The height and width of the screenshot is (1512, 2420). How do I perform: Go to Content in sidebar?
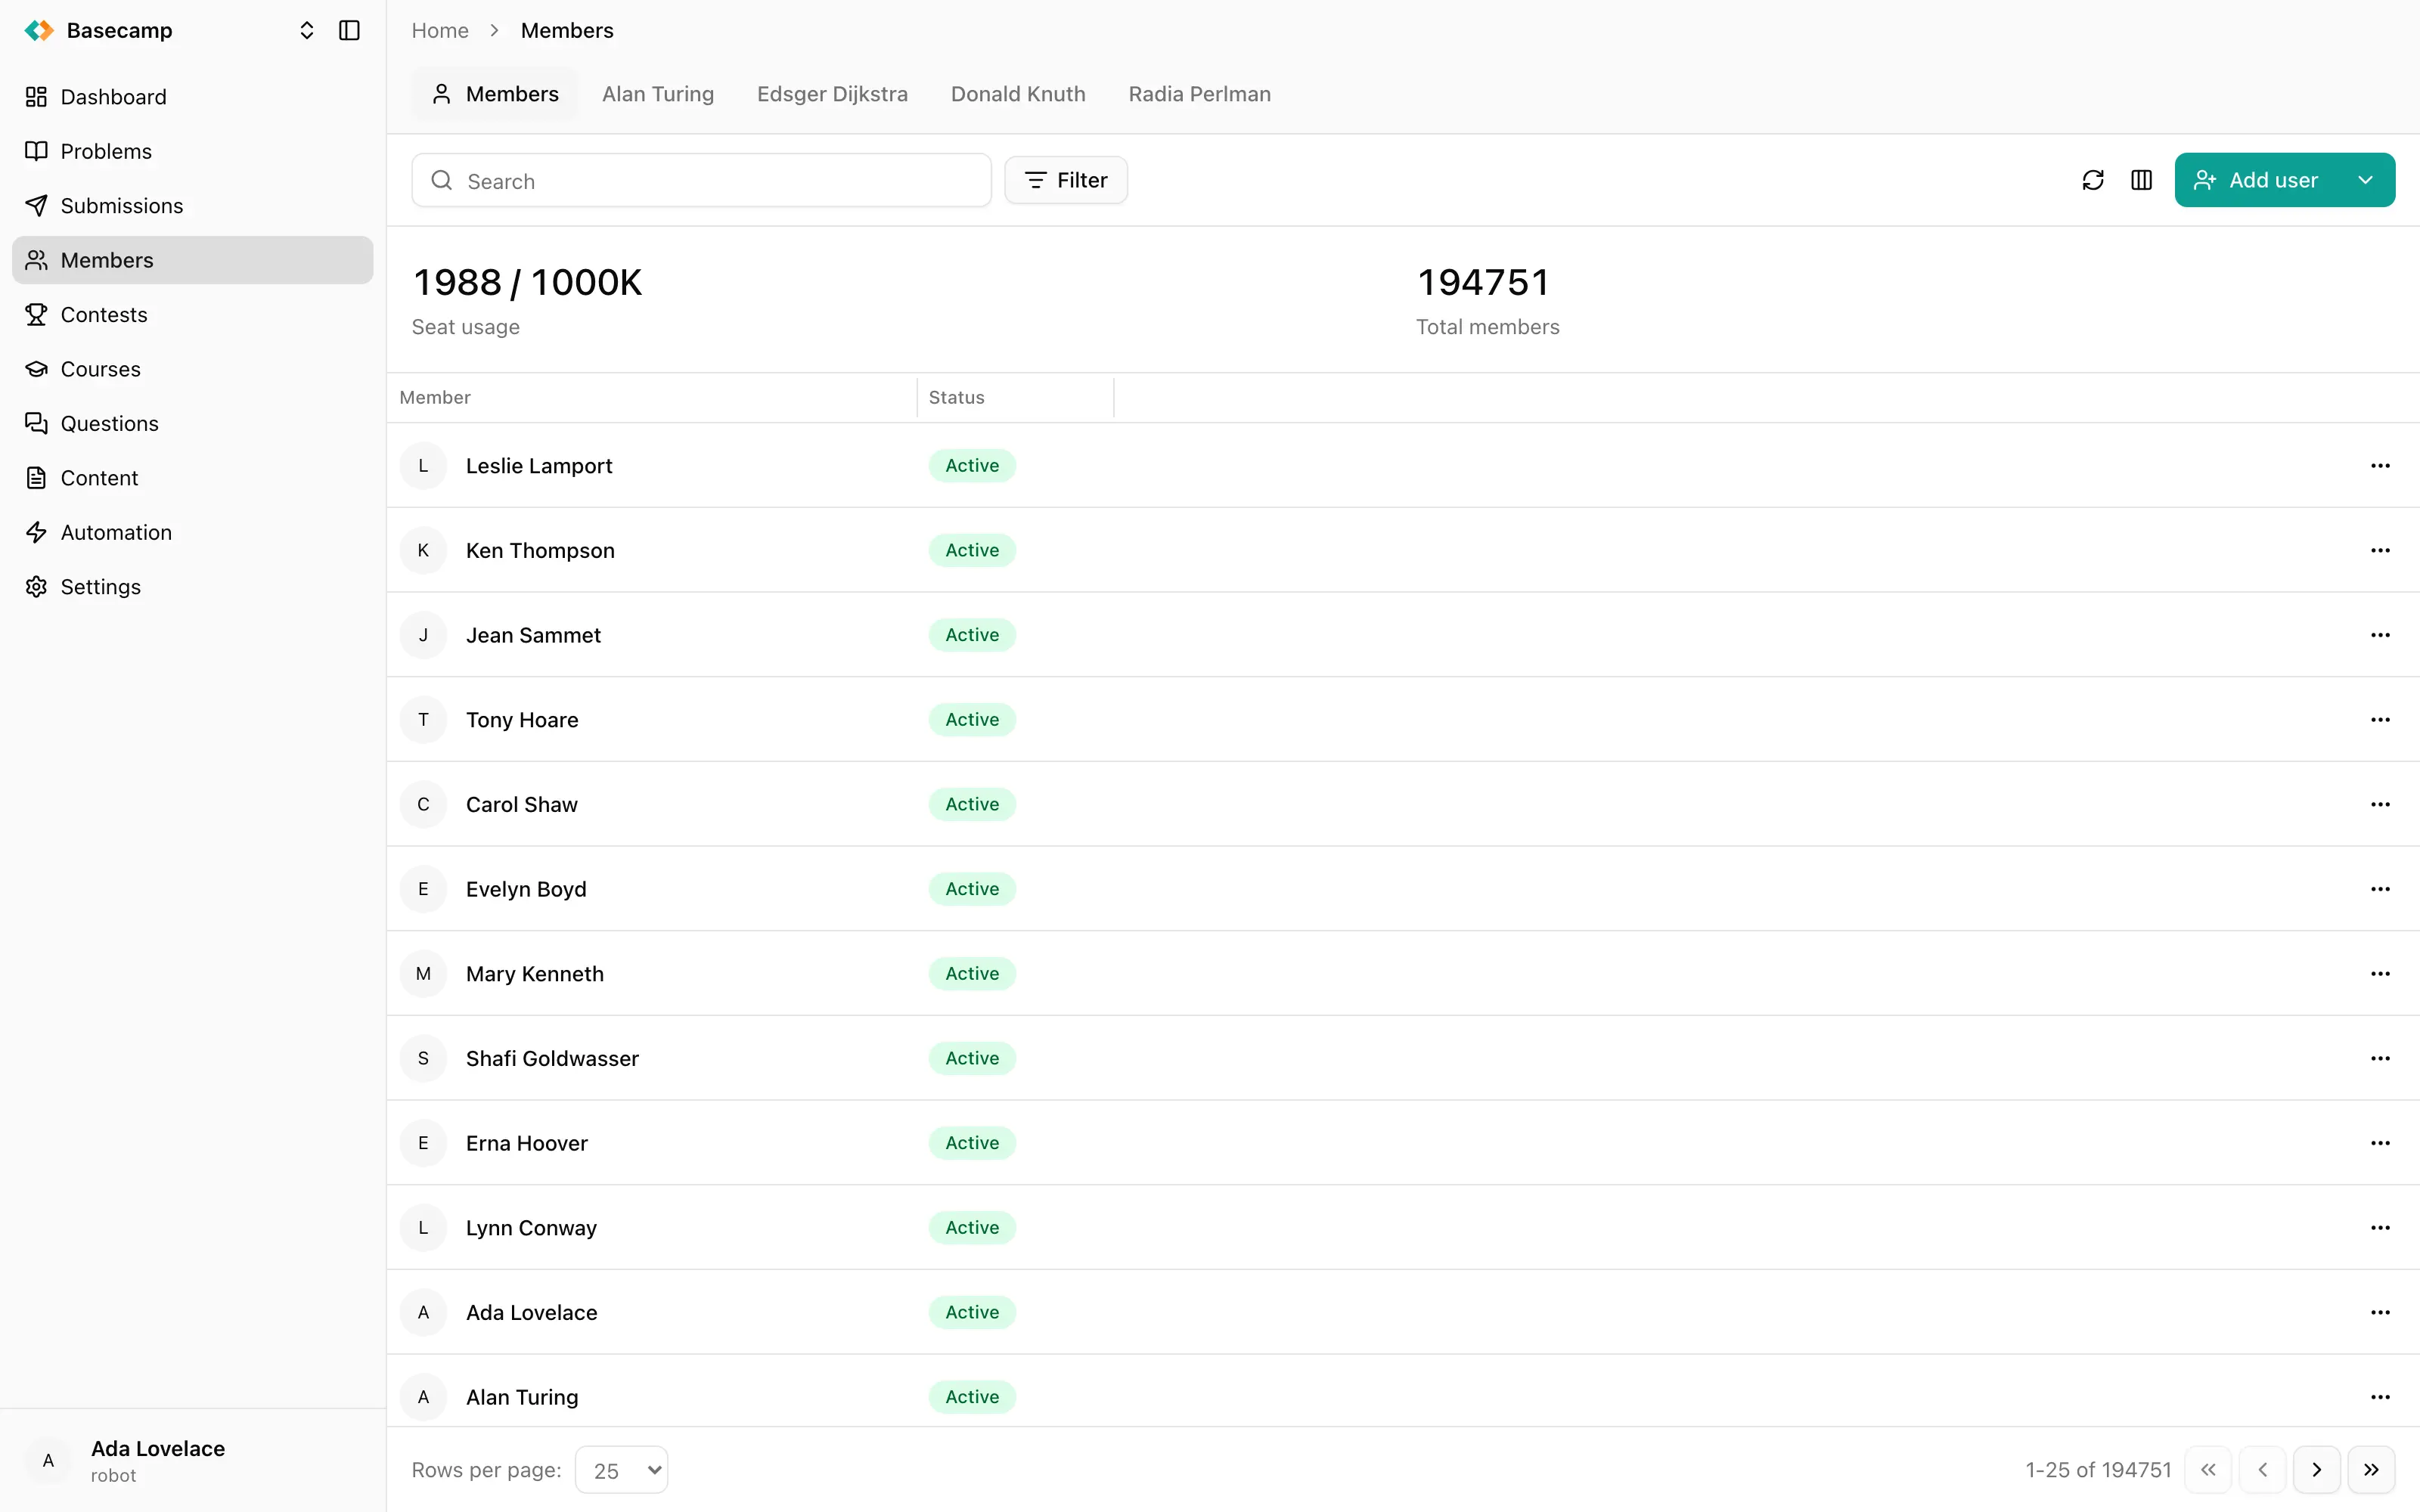[192, 478]
